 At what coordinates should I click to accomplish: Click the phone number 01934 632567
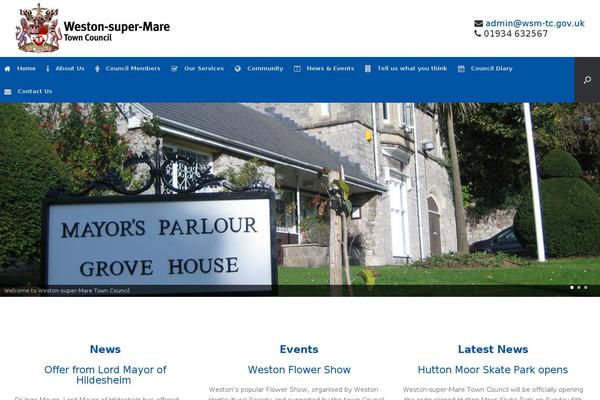(x=515, y=34)
